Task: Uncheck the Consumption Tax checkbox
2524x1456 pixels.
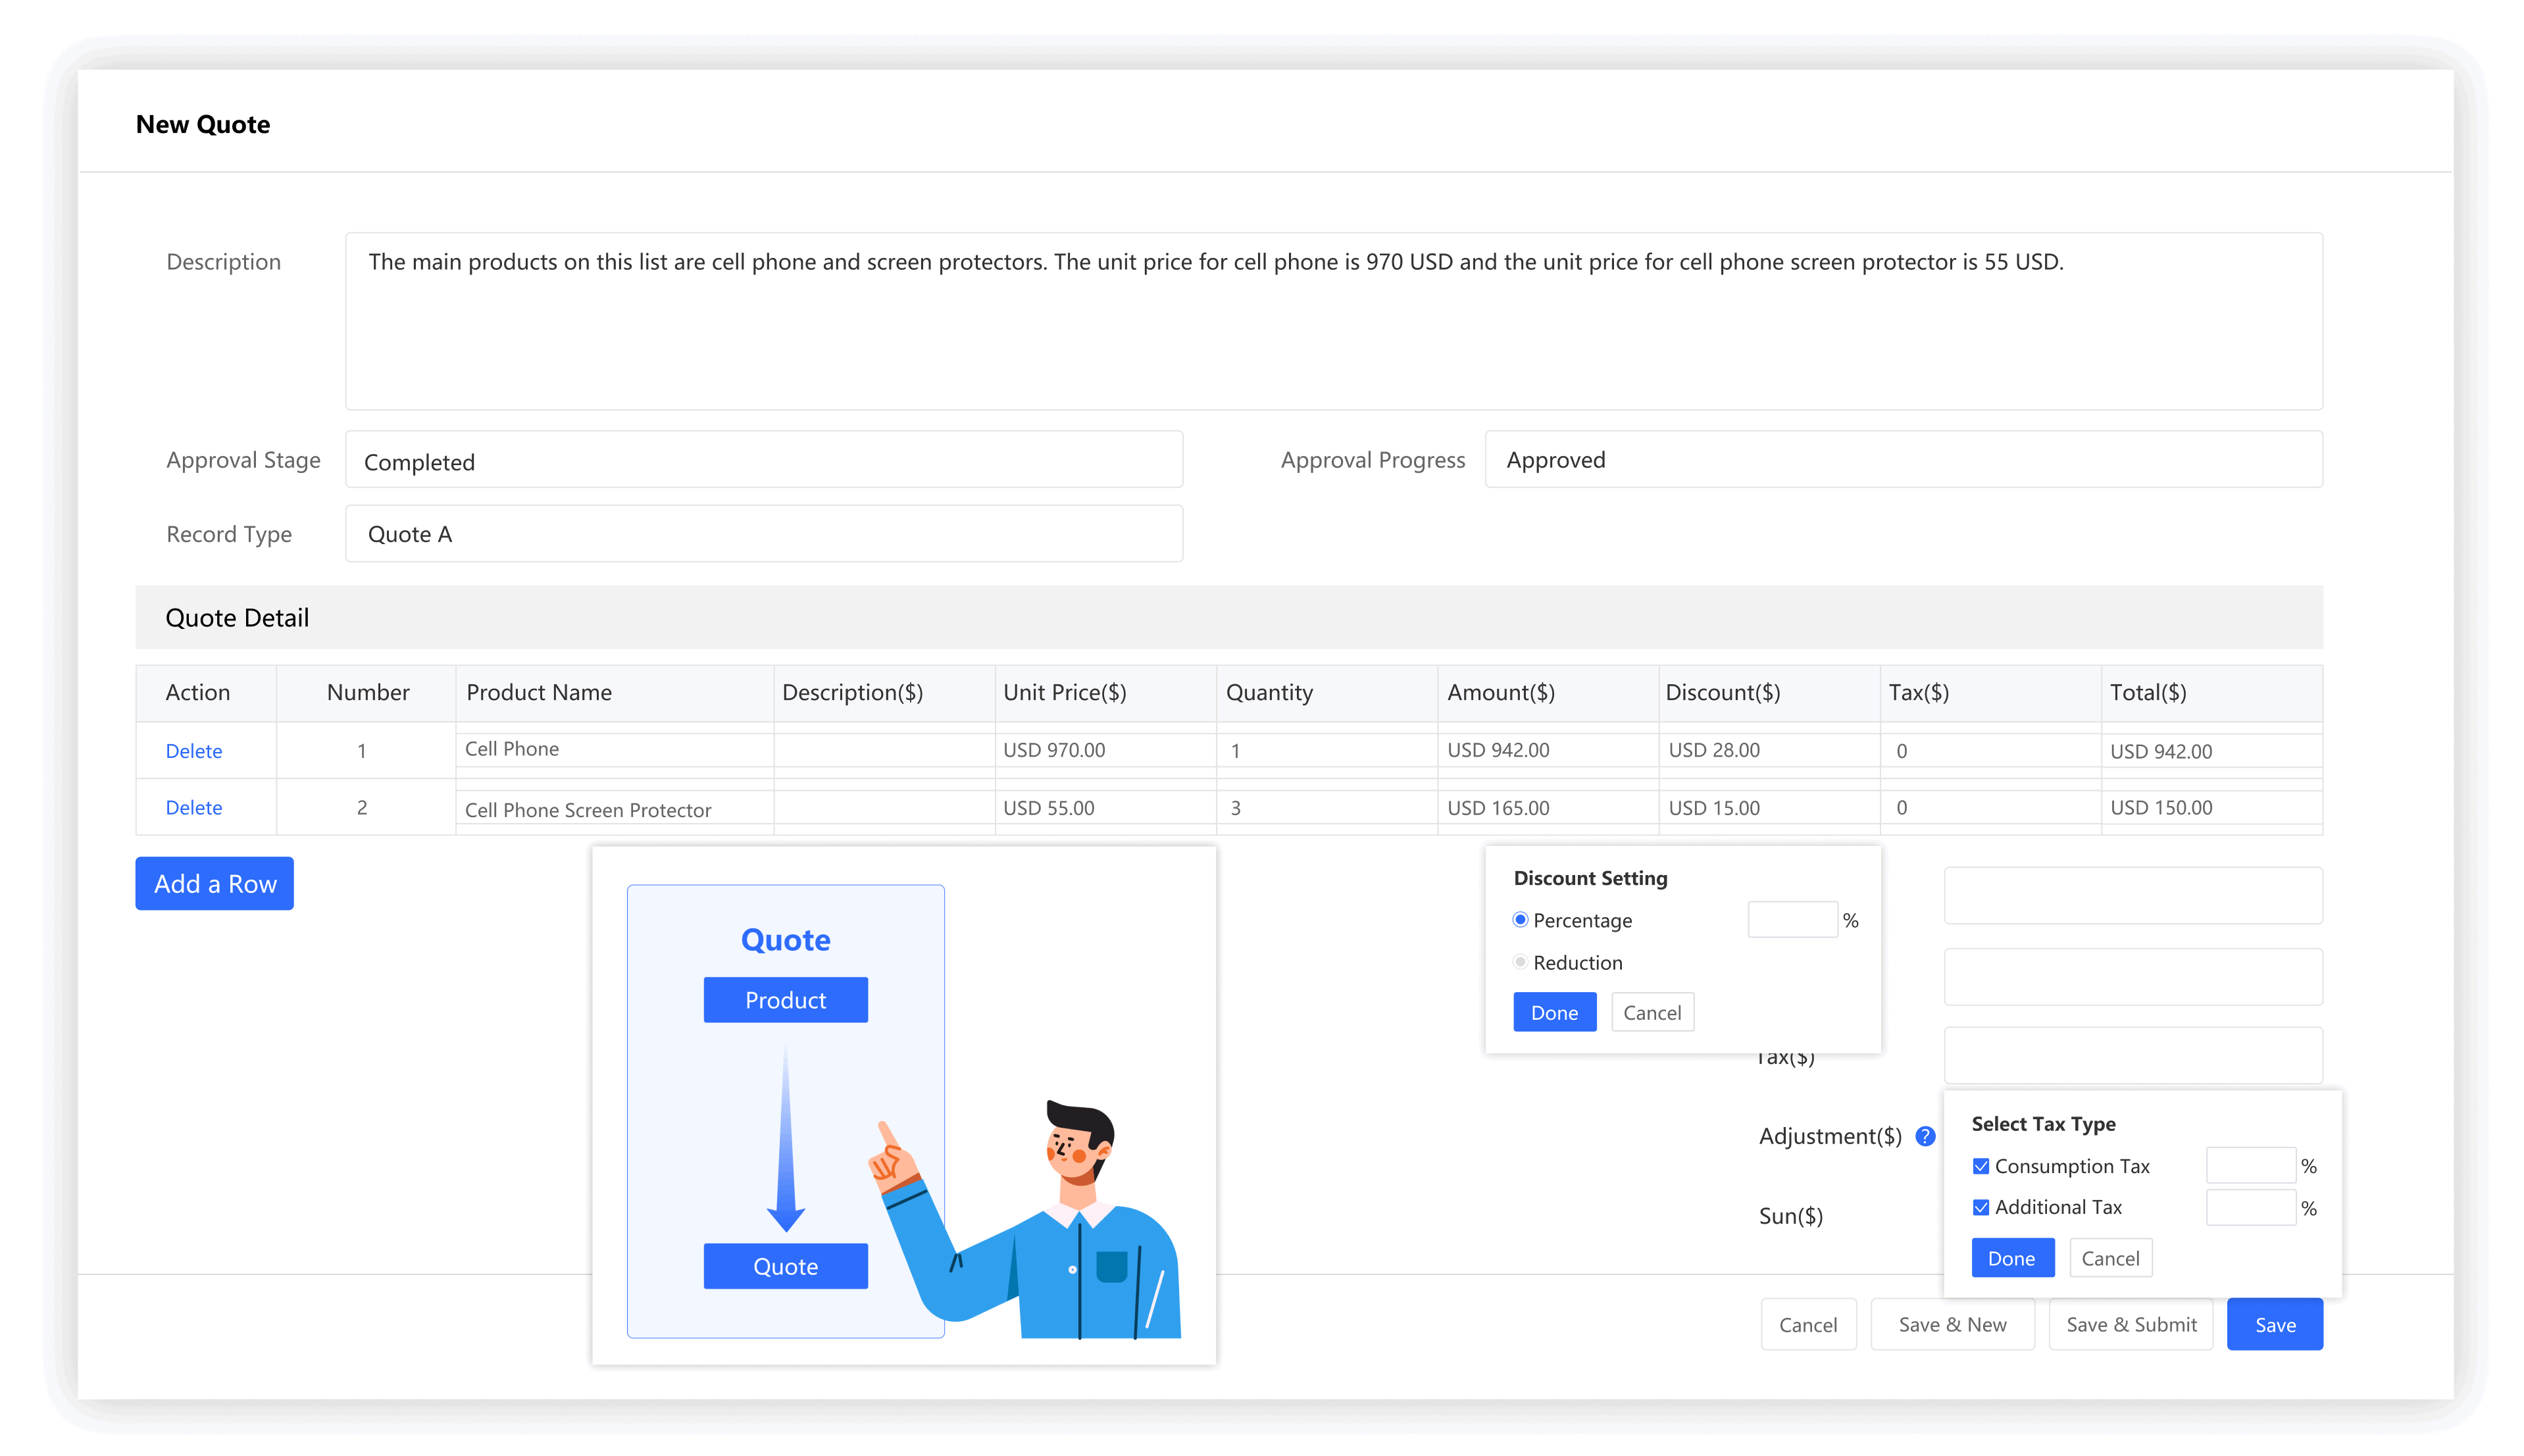Action: point(1980,1166)
